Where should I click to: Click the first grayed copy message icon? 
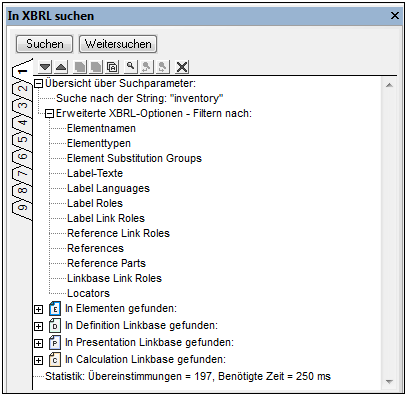coord(80,67)
